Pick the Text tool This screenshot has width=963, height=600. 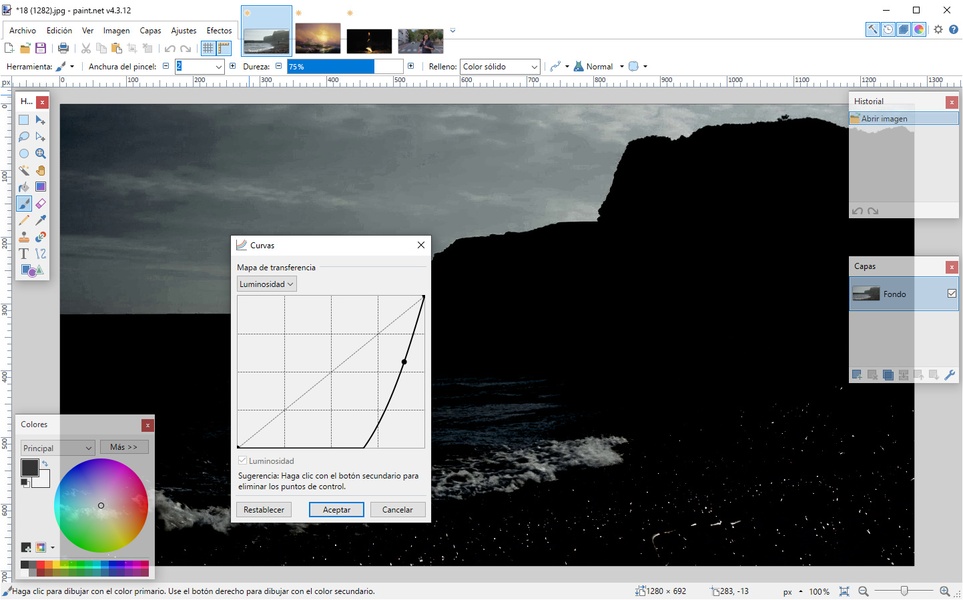(x=24, y=254)
